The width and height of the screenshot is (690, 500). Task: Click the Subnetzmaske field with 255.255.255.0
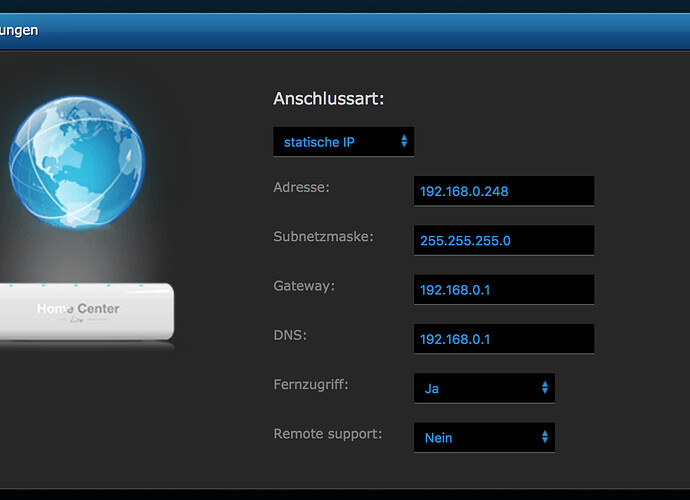coord(504,240)
